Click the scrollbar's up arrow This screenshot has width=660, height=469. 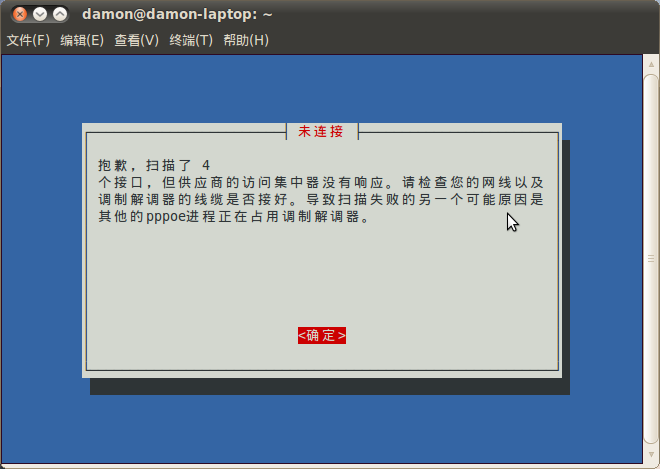[651, 64]
